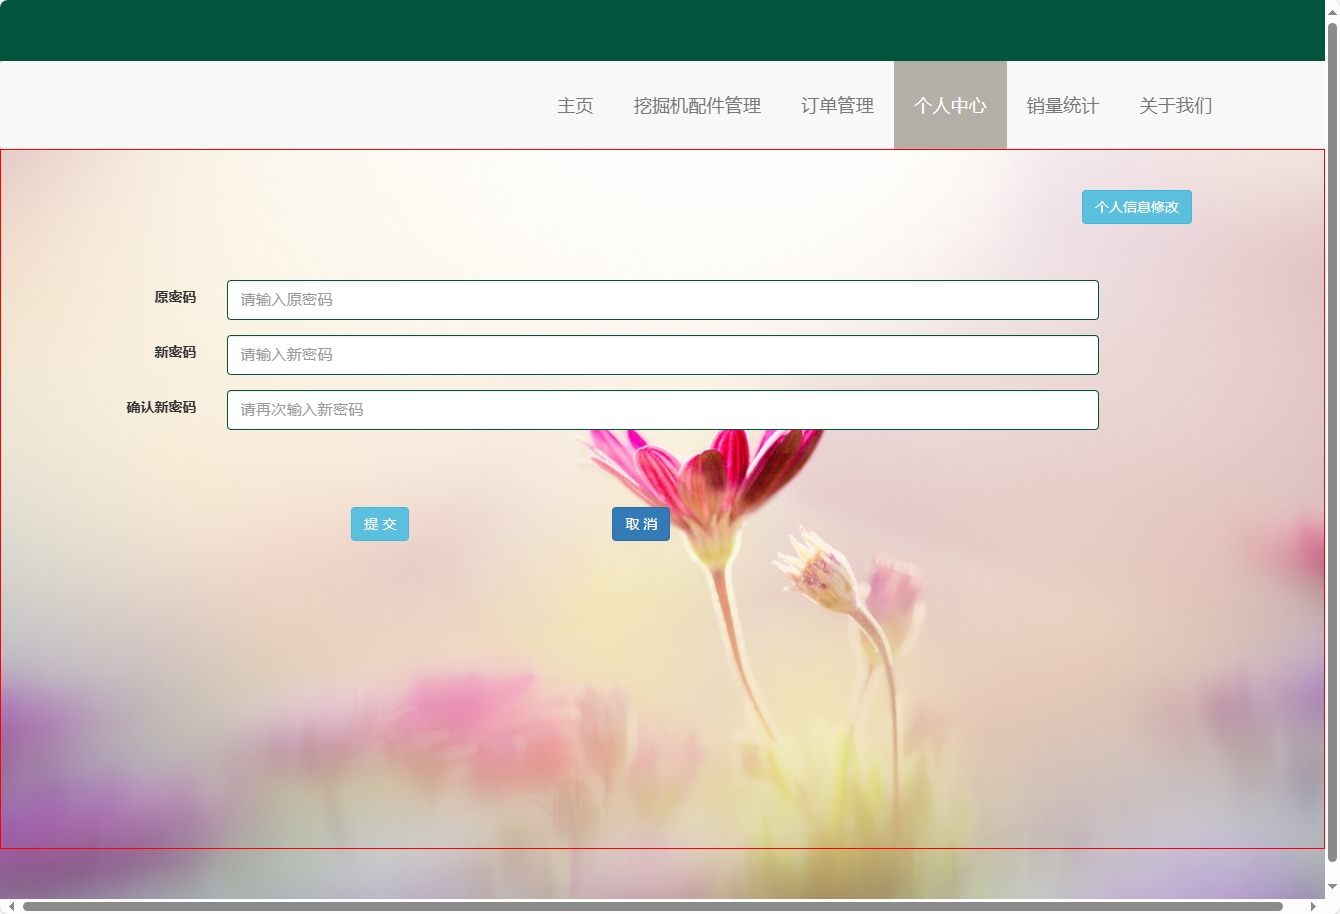The image size is (1340, 914).
Task: Open the 销量统计 page
Action: pos(1062,105)
